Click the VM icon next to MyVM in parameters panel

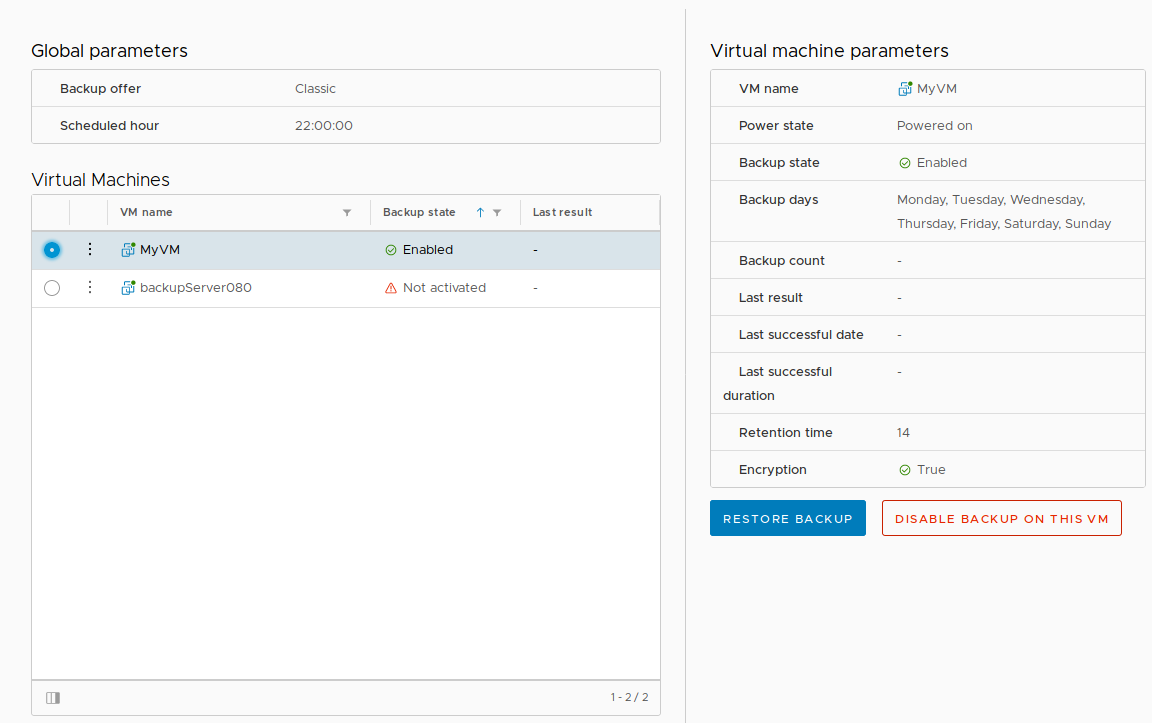pyautogui.click(x=904, y=88)
